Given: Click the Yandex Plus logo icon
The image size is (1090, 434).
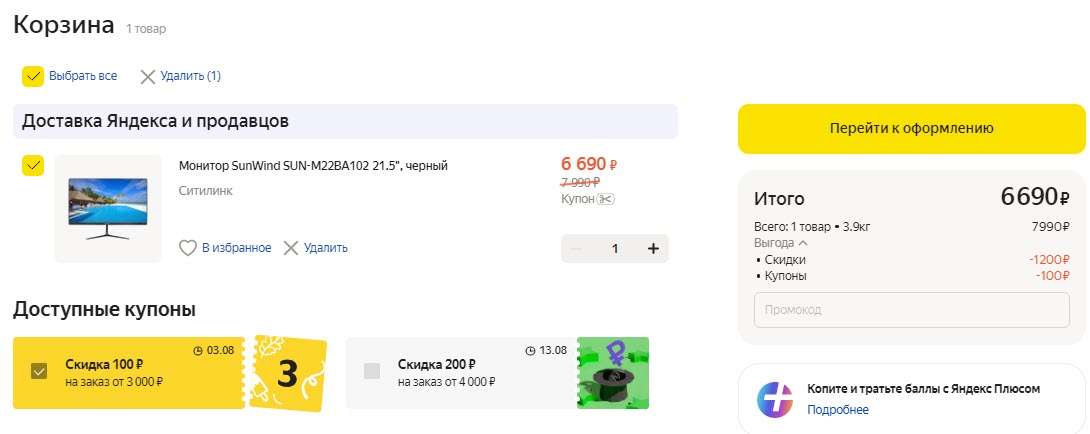Looking at the screenshot, I should click(776, 399).
